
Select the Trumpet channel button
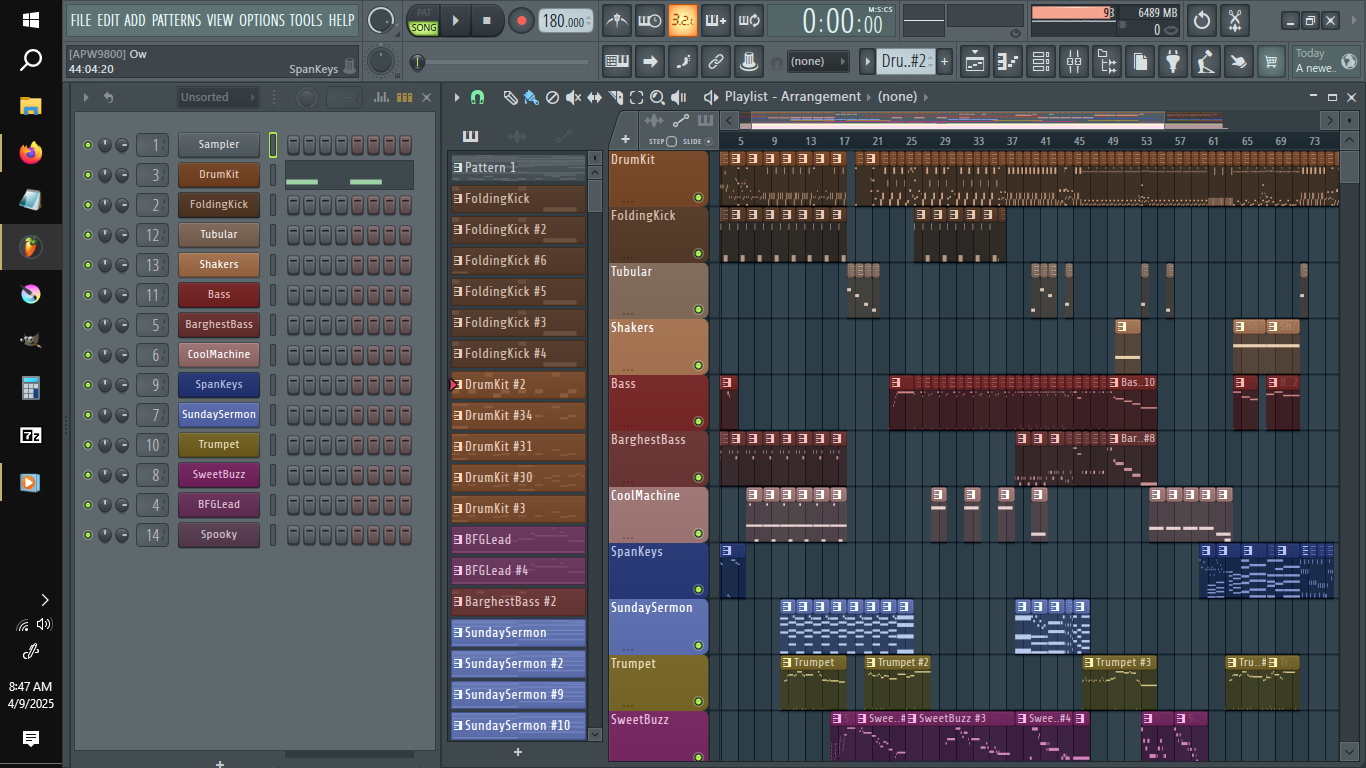click(219, 445)
